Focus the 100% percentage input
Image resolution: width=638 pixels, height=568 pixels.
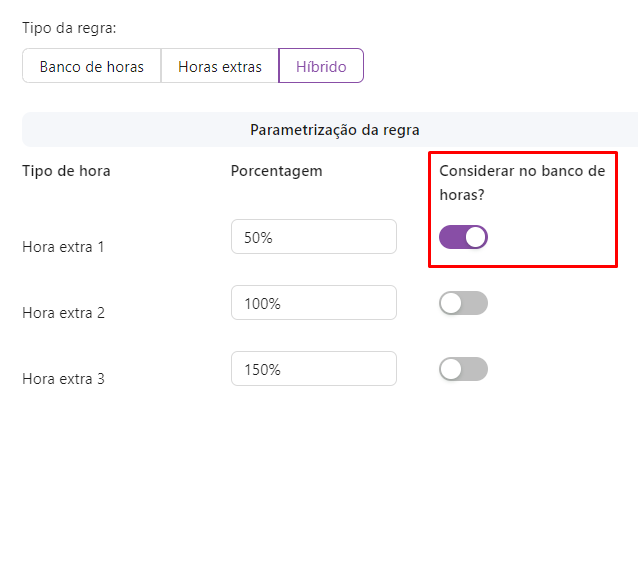[313, 303]
